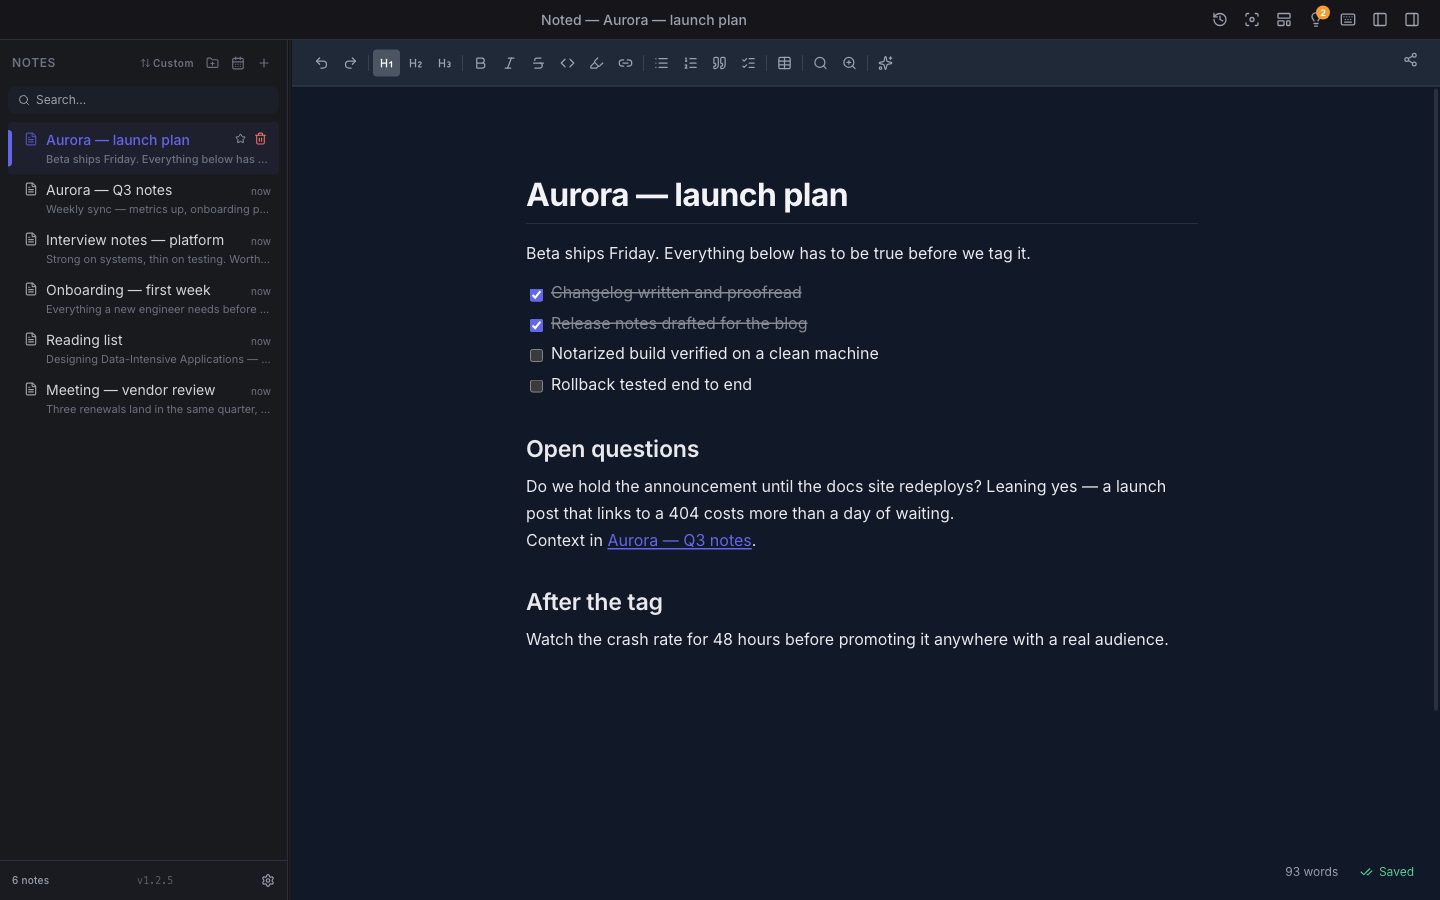Image resolution: width=1440 pixels, height=900 pixels.
Task: Apply Heading 3 formatting
Action: coord(444,63)
